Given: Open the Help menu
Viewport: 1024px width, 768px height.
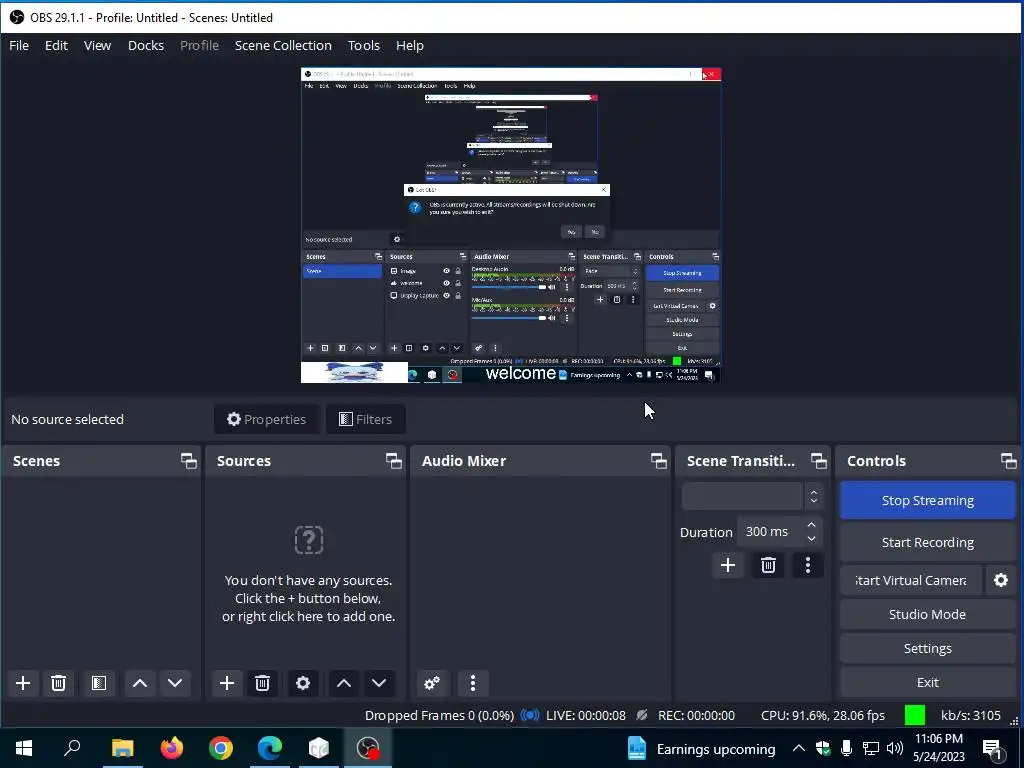Looking at the screenshot, I should coord(409,46).
